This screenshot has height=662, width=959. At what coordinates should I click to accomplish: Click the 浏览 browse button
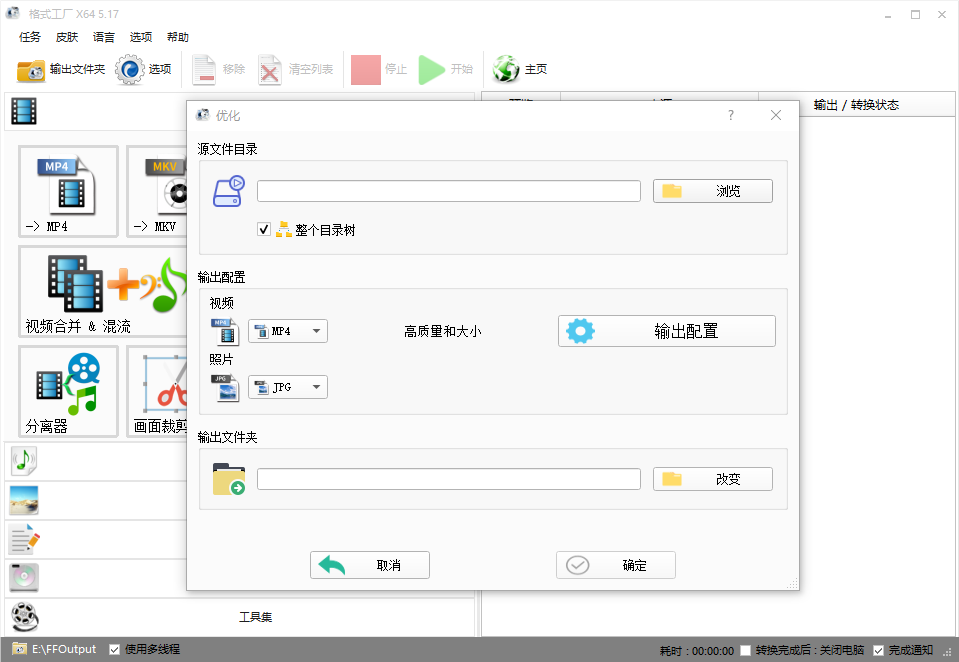coord(712,190)
